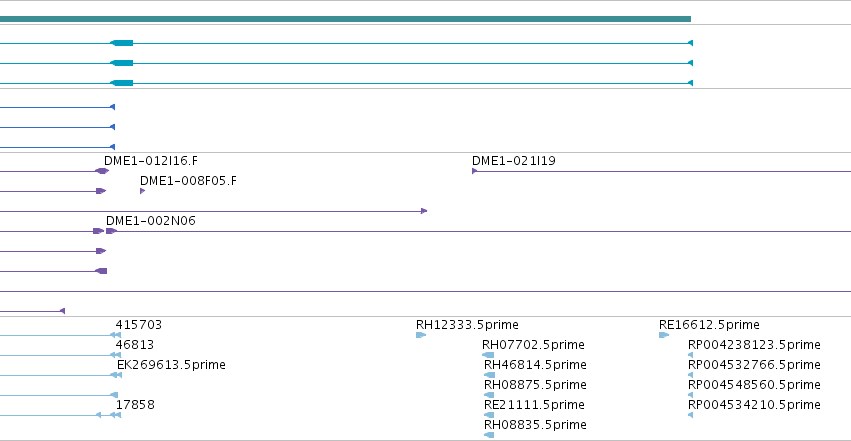Select the RP004548560.5prime feature label
This screenshot has width=851, height=441.
[x=754, y=385]
